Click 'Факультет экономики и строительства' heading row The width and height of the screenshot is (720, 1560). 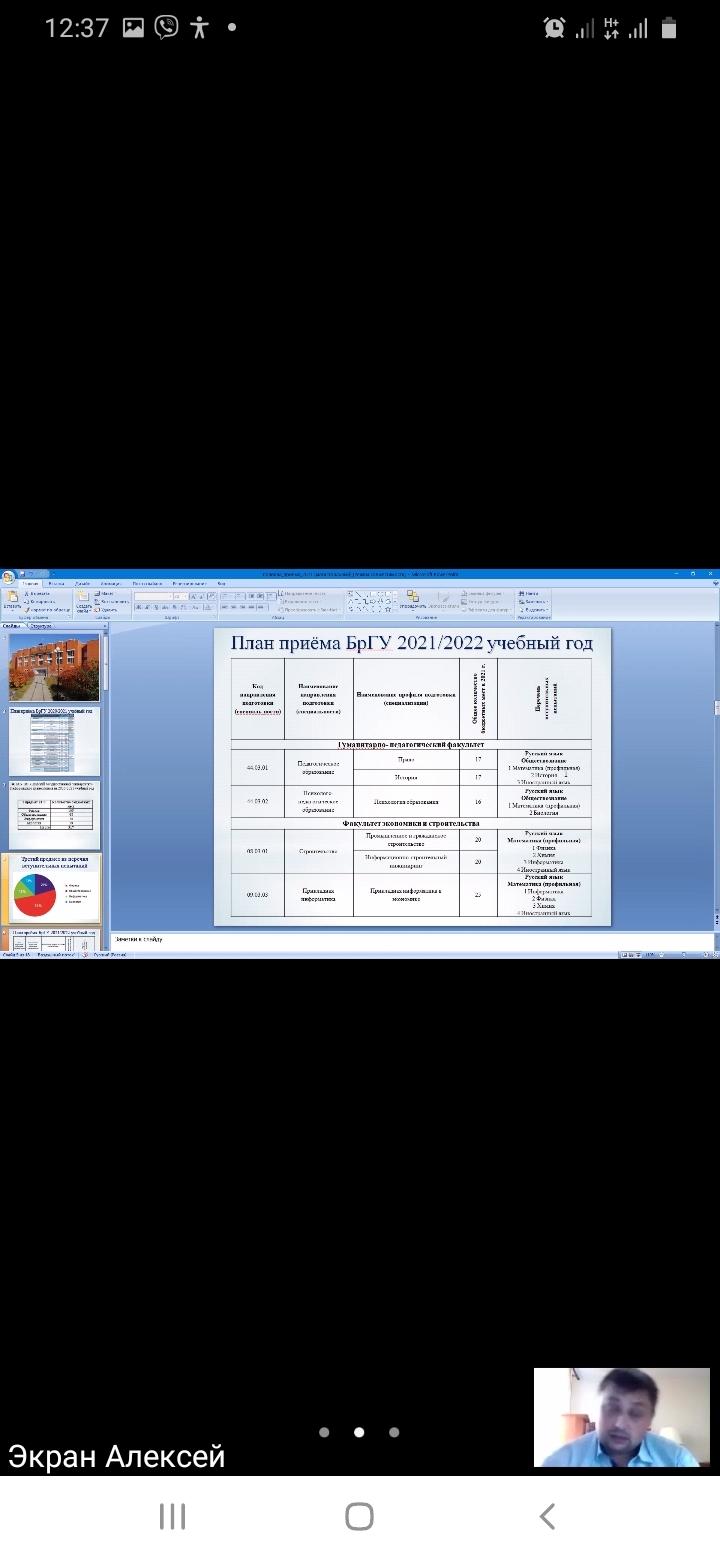(x=411, y=823)
